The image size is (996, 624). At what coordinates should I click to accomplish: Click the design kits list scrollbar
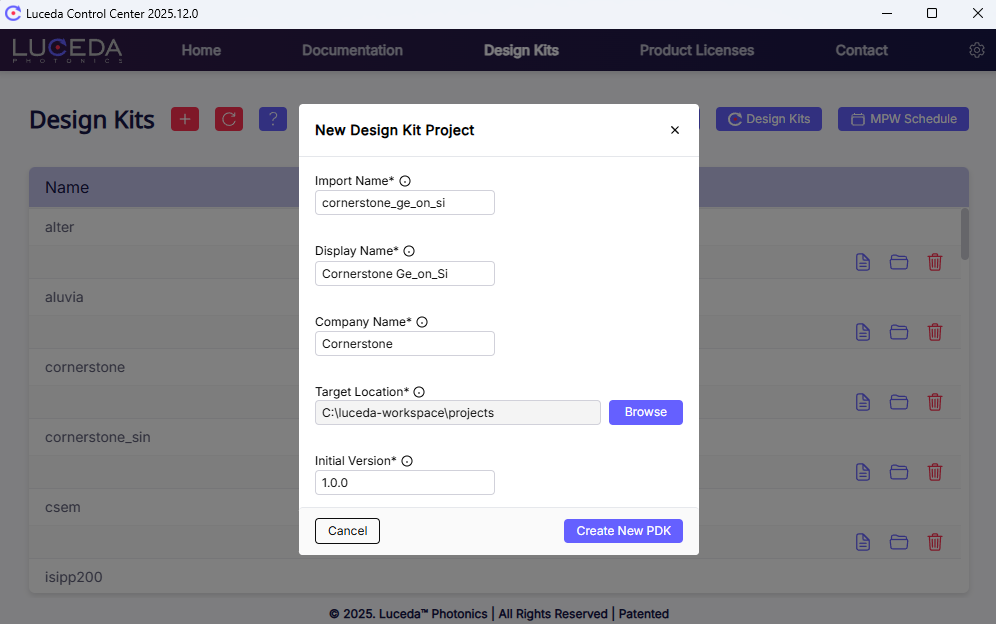tap(964, 234)
